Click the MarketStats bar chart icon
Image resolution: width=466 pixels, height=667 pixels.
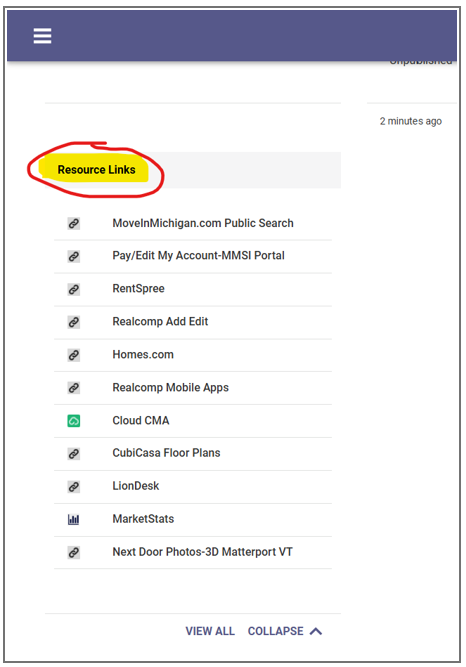[74, 519]
